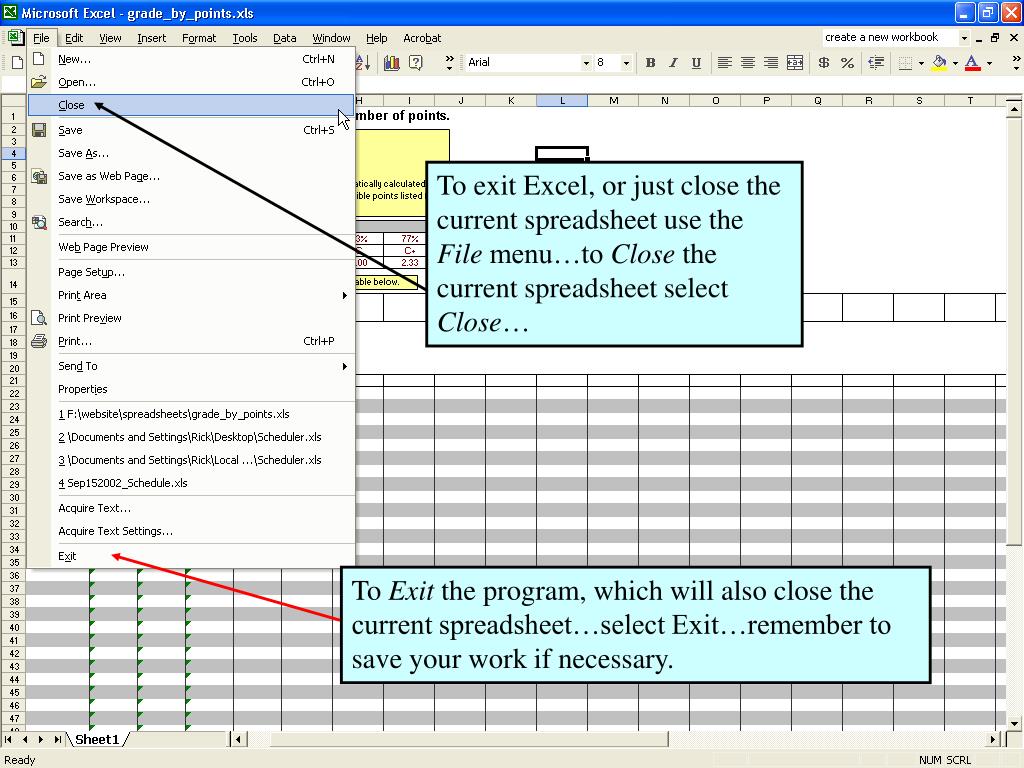
Task: Click the Merge and Center icon
Action: 795,63
